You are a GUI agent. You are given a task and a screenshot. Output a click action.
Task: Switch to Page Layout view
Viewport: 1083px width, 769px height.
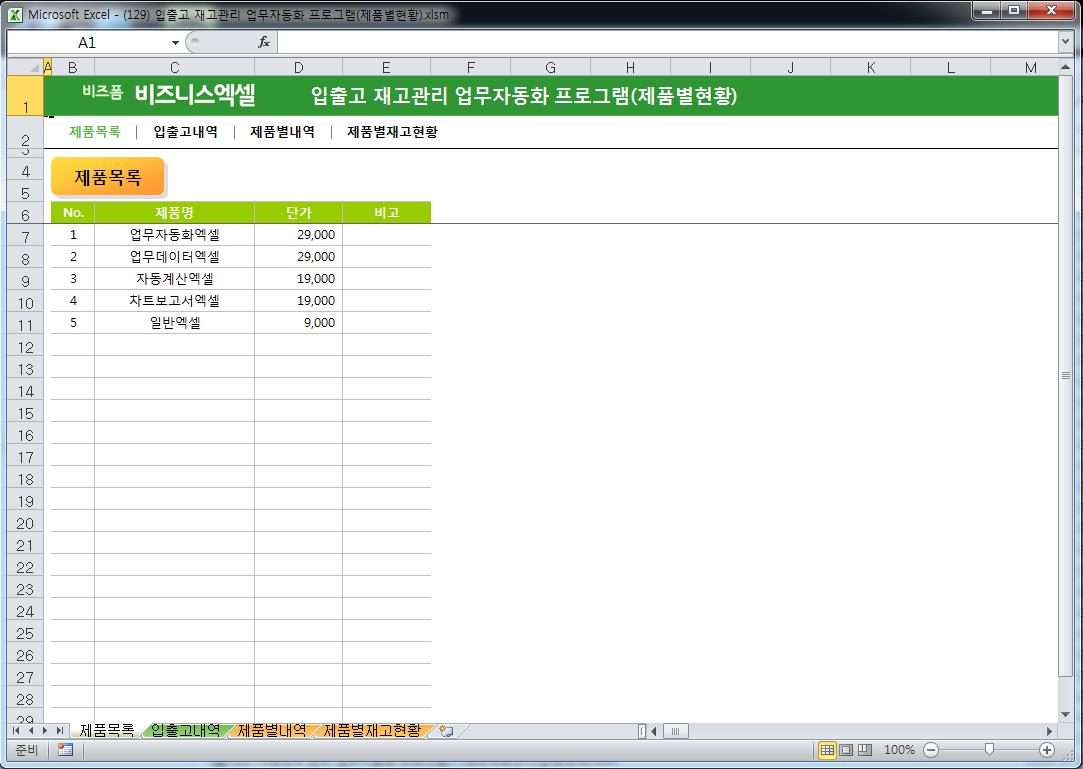coord(846,750)
